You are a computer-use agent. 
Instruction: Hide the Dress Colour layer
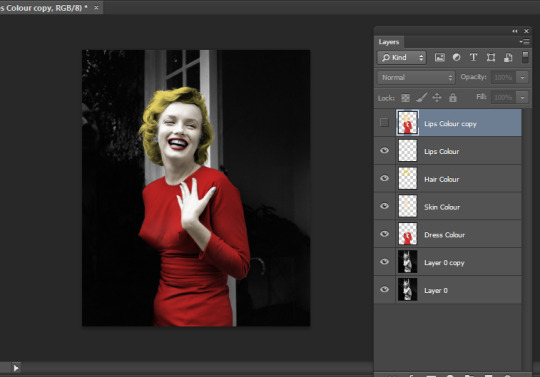pyautogui.click(x=384, y=234)
